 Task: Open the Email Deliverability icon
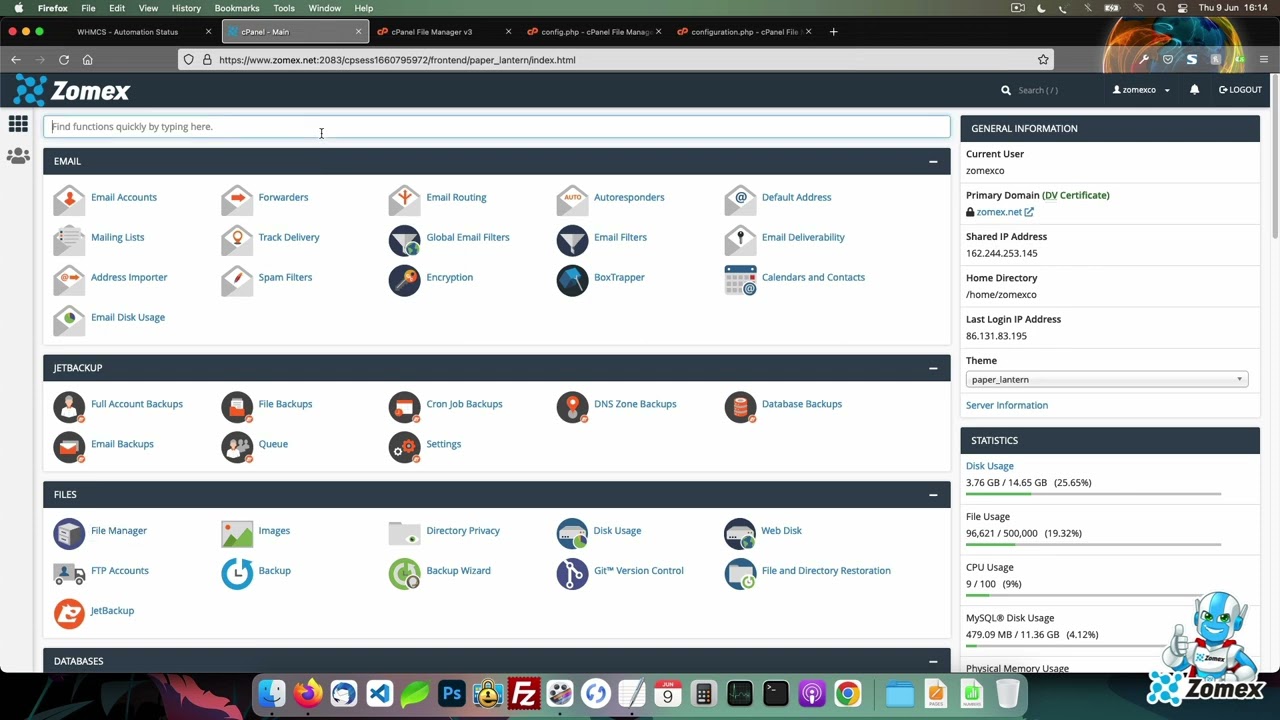click(741, 239)
